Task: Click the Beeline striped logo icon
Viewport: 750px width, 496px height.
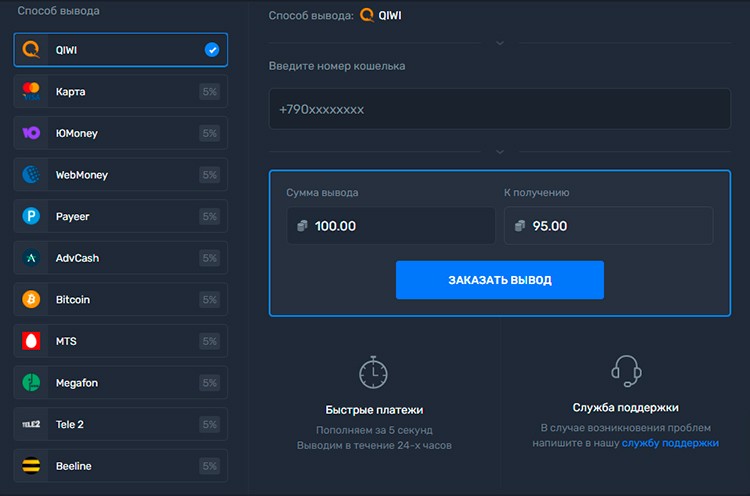Action: point(31,466)
